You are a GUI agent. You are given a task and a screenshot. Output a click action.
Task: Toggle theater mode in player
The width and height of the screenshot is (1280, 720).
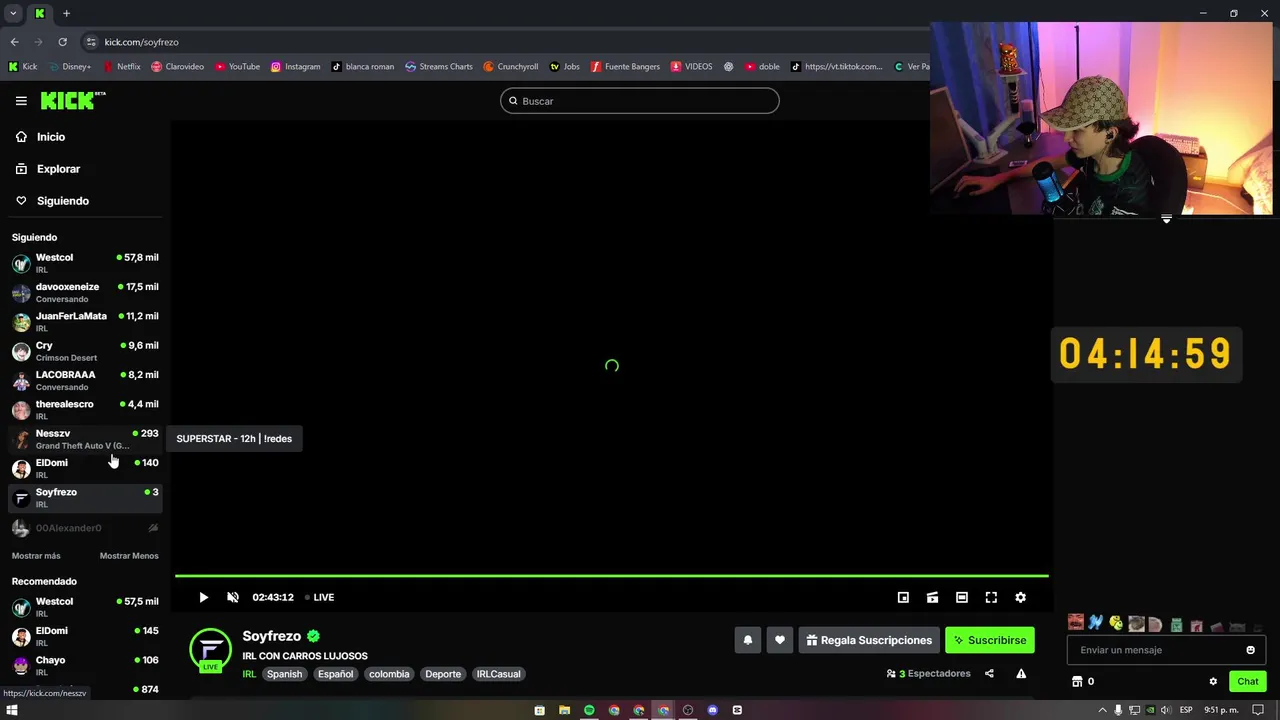(962, 597)
